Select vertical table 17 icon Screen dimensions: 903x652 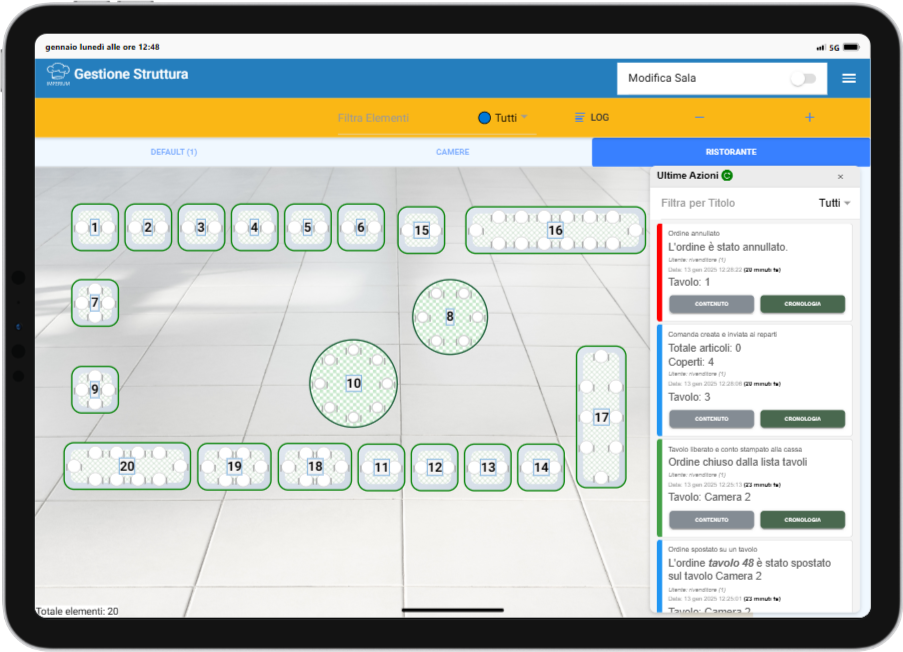click(x=601, y=417)
